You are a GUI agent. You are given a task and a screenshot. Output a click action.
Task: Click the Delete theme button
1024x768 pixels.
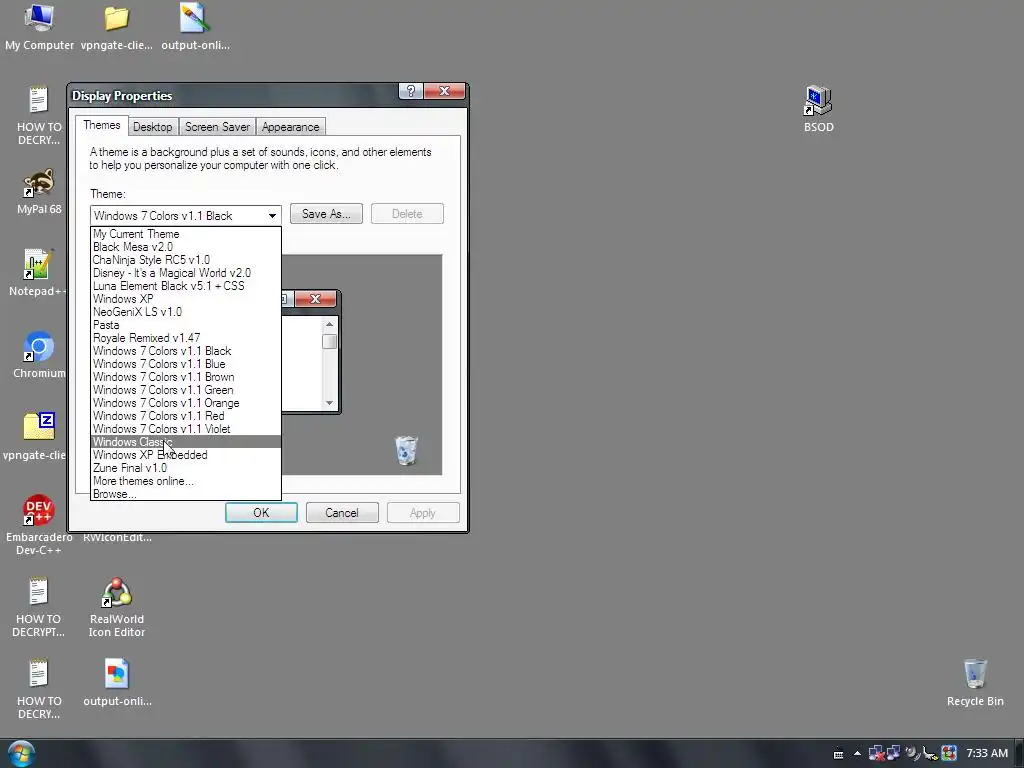click(x=407, y=214)
